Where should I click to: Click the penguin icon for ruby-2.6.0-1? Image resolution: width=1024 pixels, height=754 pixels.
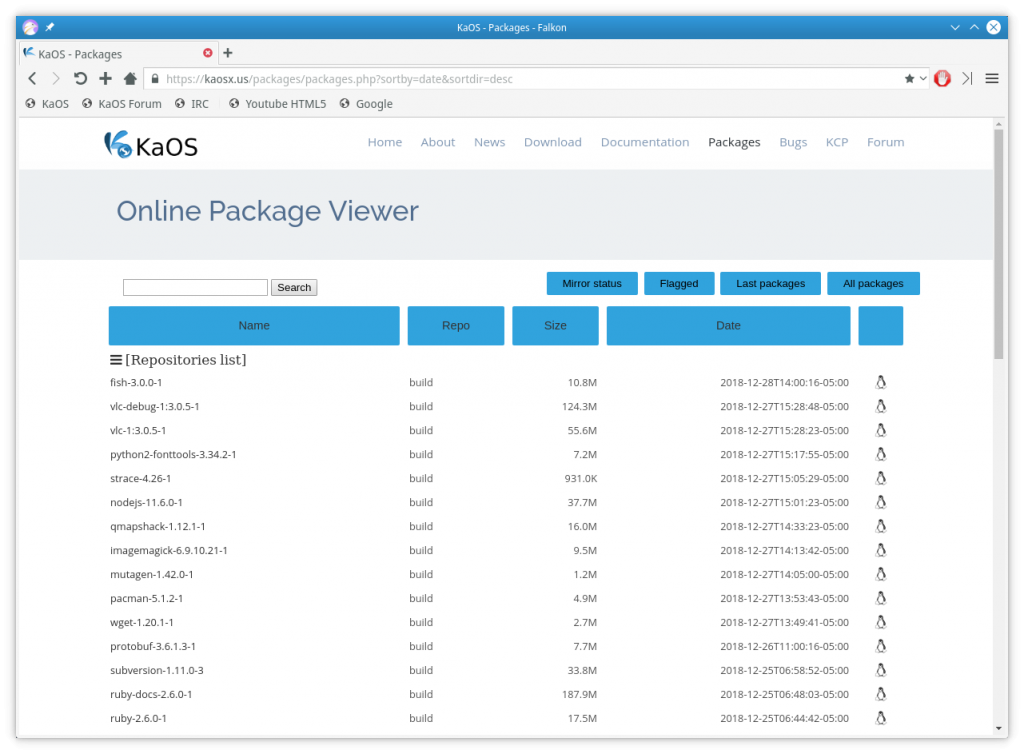coord(880,718)
